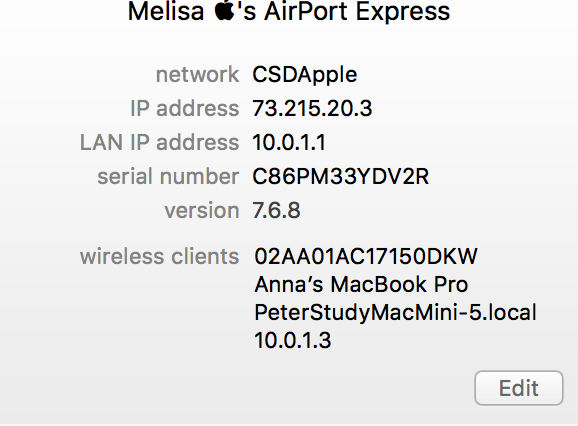
Task: Select the Melisa's AirPort Express title
Action: point(289,11)
